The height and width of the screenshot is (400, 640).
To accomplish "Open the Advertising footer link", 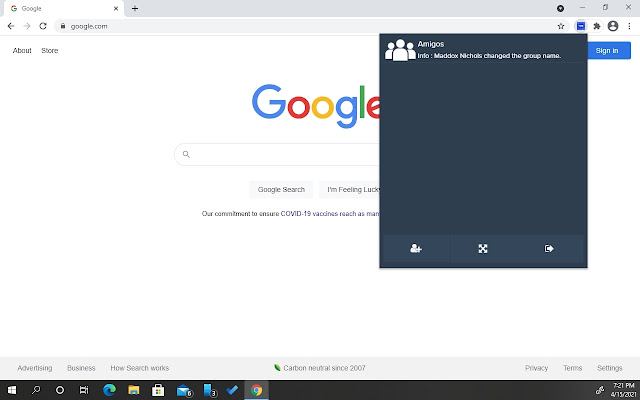I will point(35,368).
